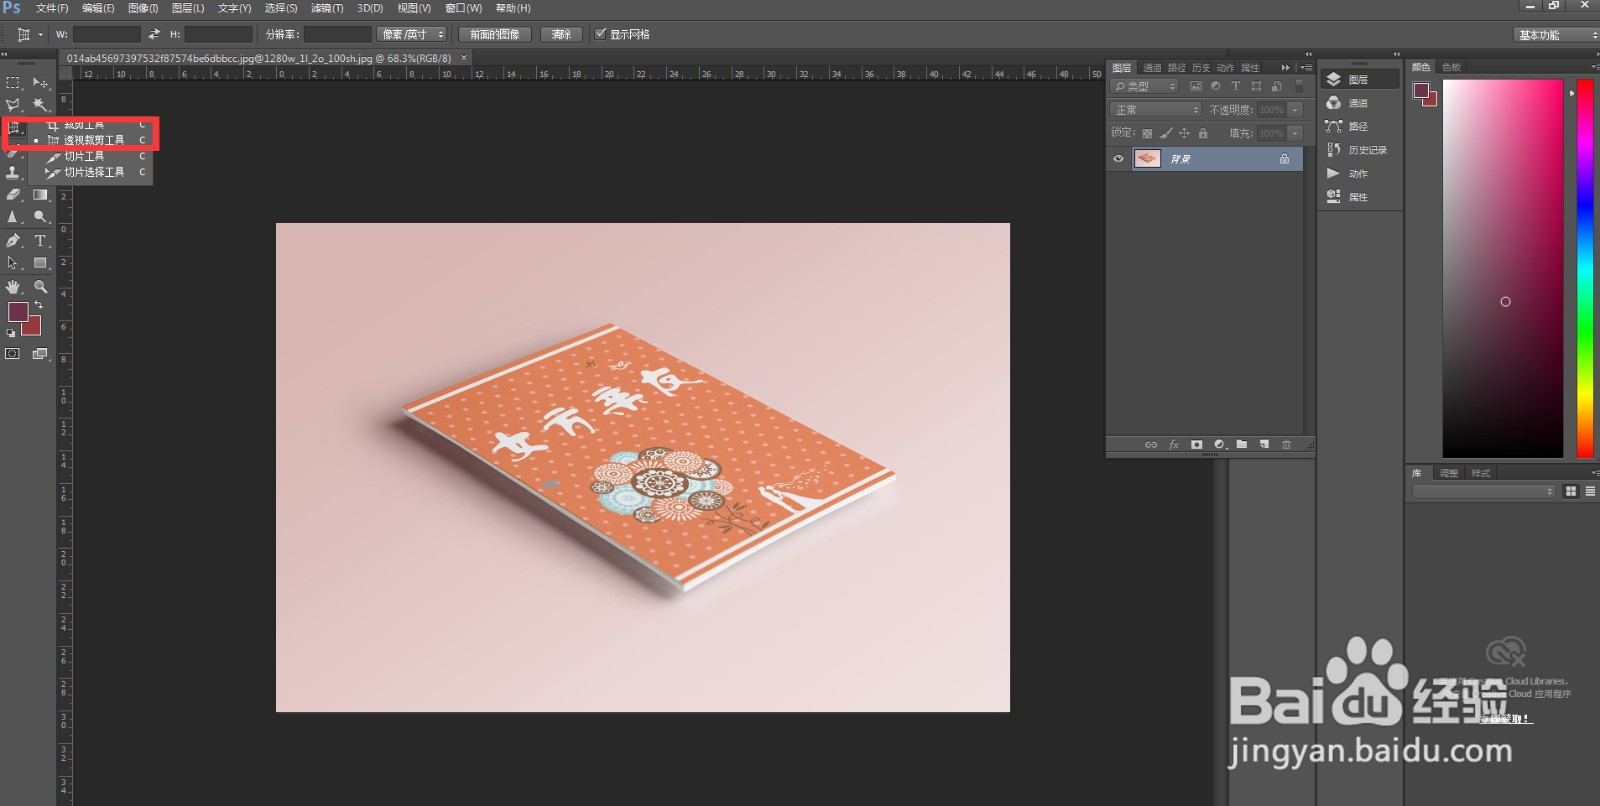Select the Rectangular Marquee tool
The image size is (1600, 806).
point(13,83)
